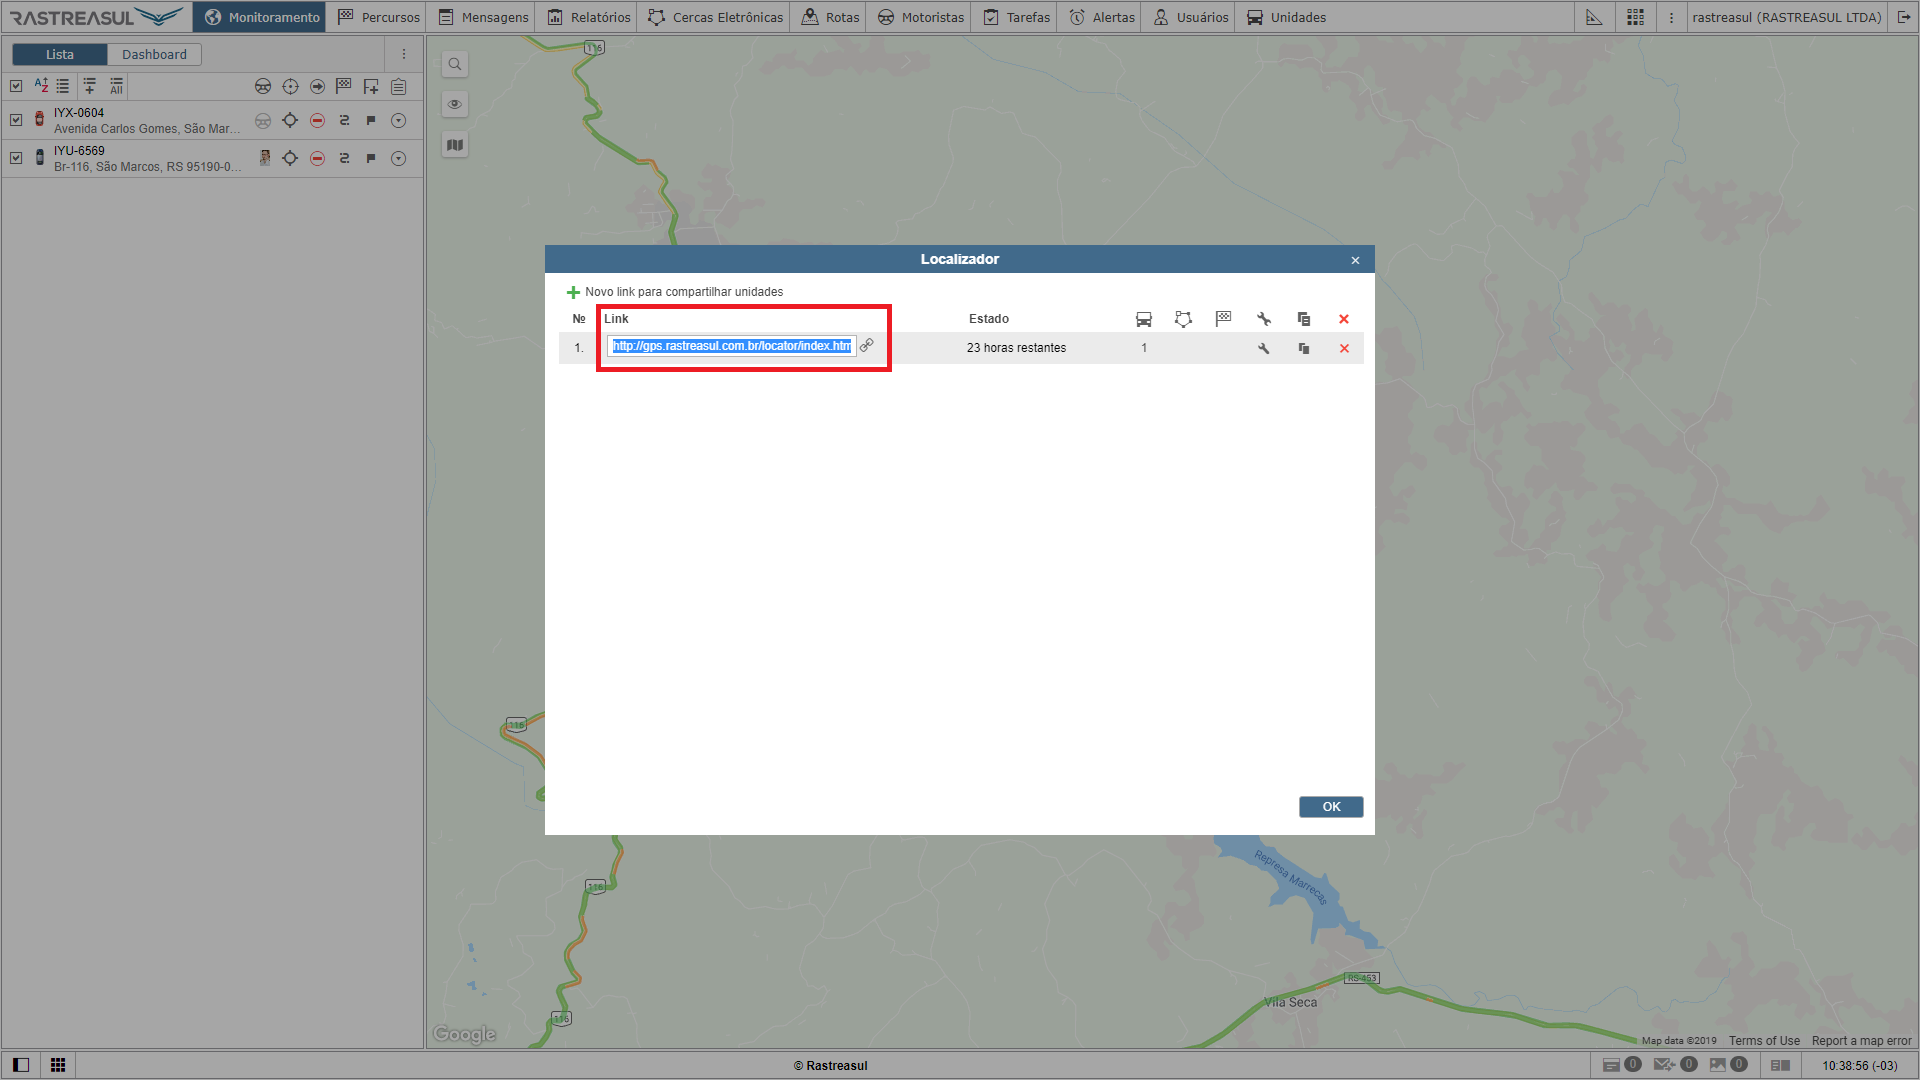Viewport: 1920px width, 1080px height.
Task: Open the three-dot menu in the top bar
Action: (x=1671, y=17)
